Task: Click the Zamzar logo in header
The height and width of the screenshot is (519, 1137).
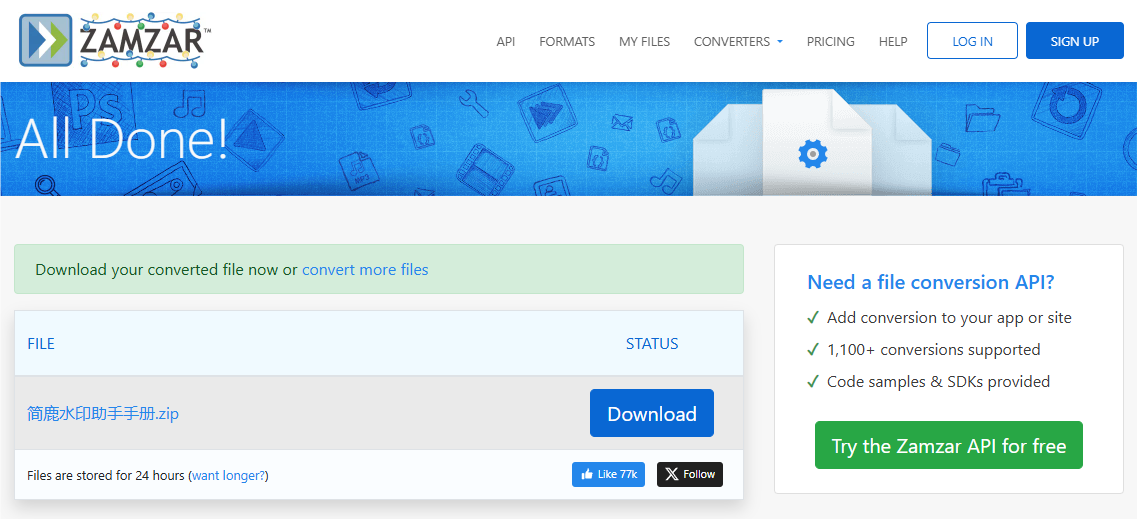Action: pyautogui.click(x=115, y=41)
